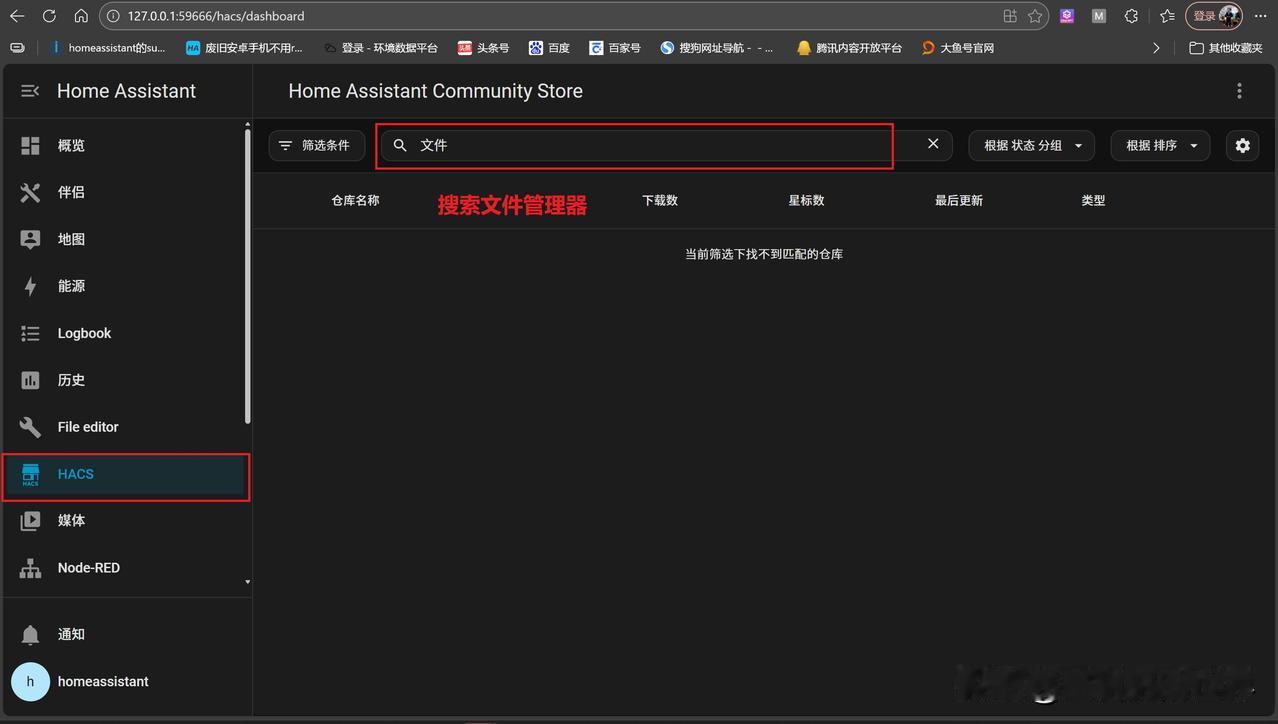Open the 根据 排序 sort dropdown
The height and width of the screenshot is (724, 1278).
(1160, 145)
